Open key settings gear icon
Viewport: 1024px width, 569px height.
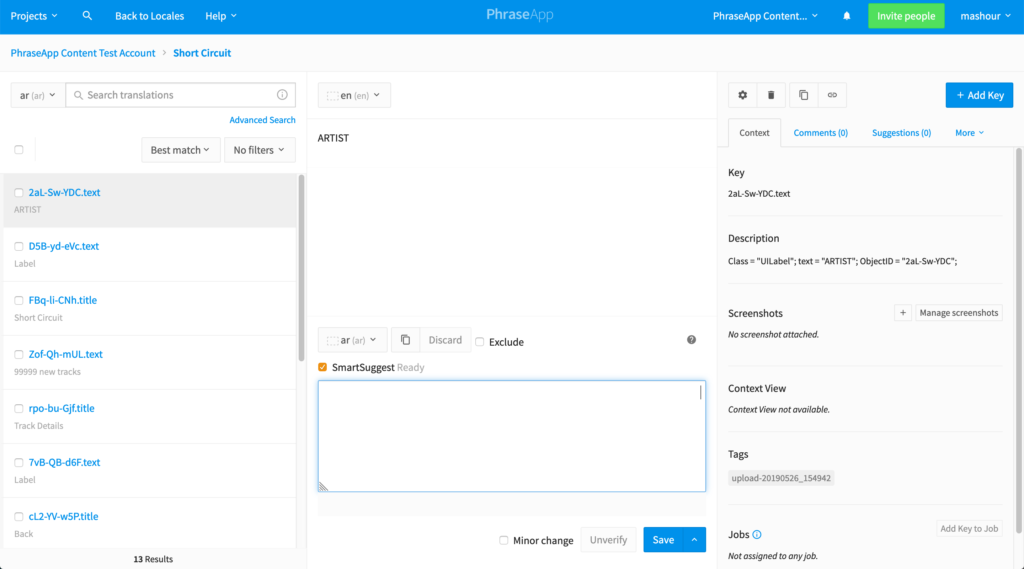[x=743, y=95]
